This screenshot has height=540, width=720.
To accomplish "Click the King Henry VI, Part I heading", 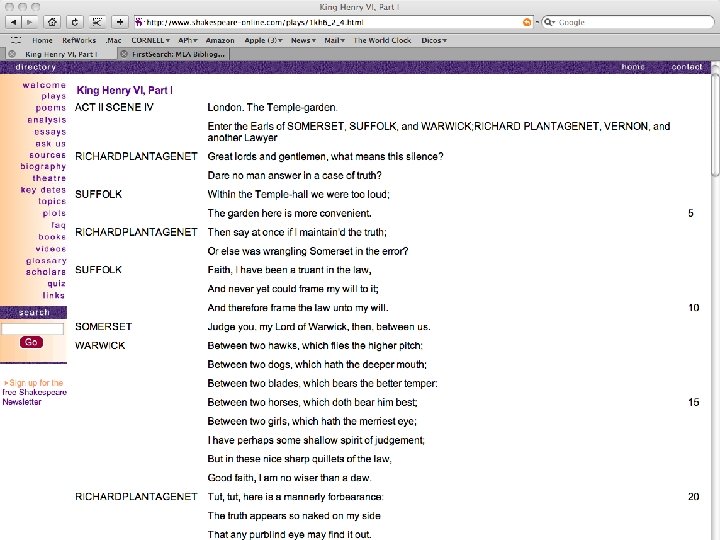I will click(x=124, y=90).
